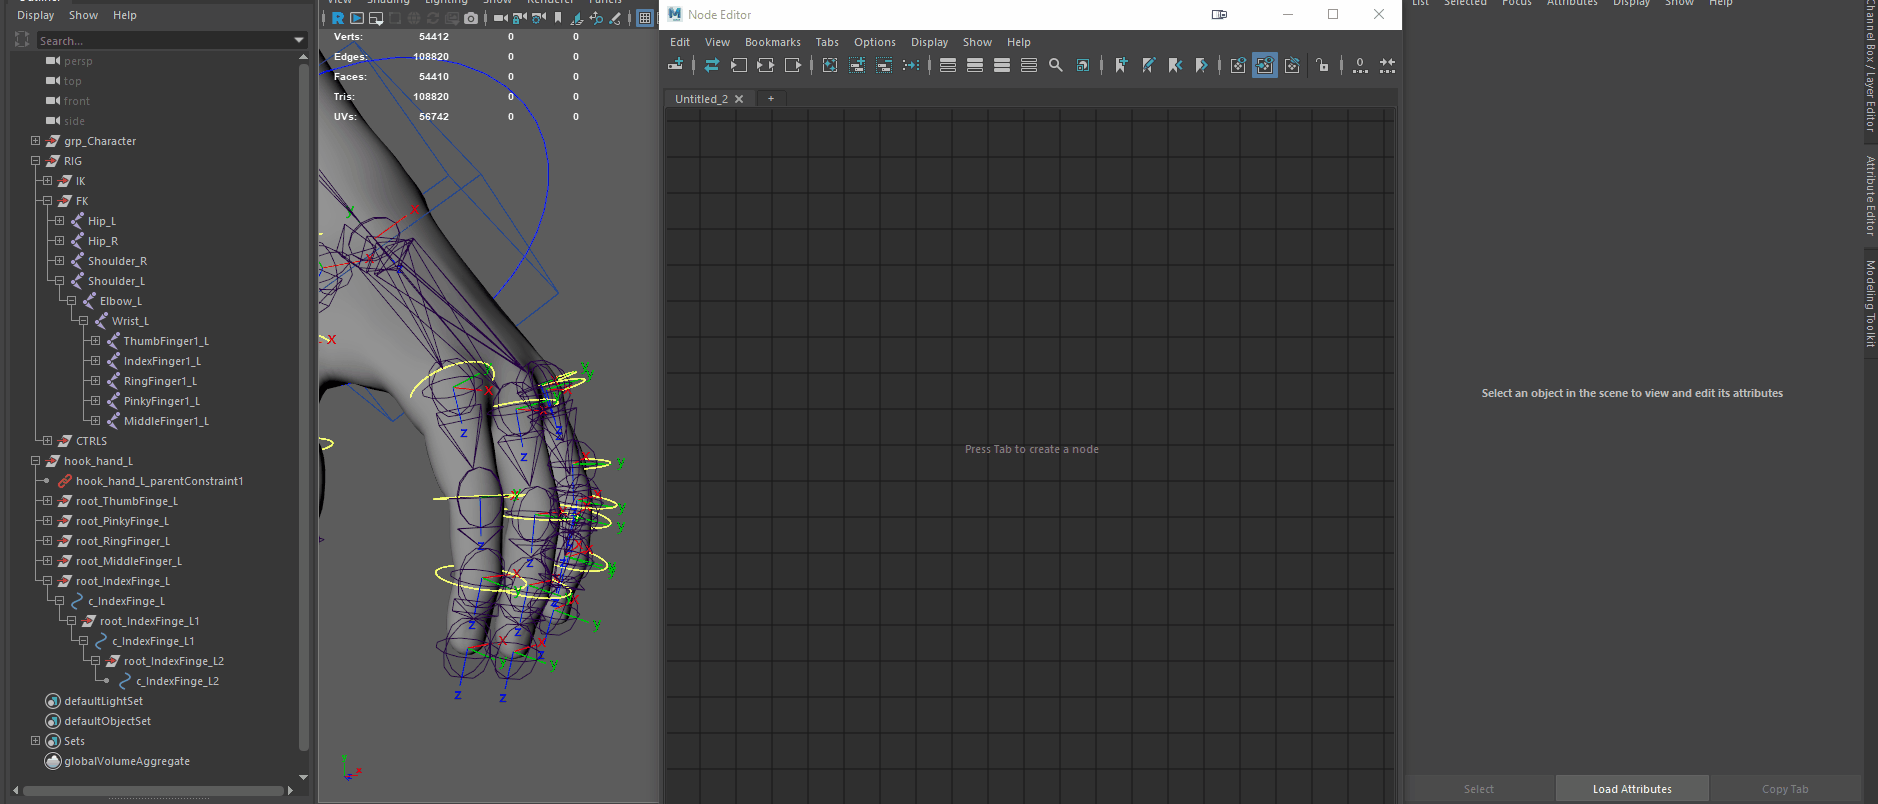Toggle the highlighted eye-and-nodes icon
The image size is (1878, 804).
click(1265, 65)
